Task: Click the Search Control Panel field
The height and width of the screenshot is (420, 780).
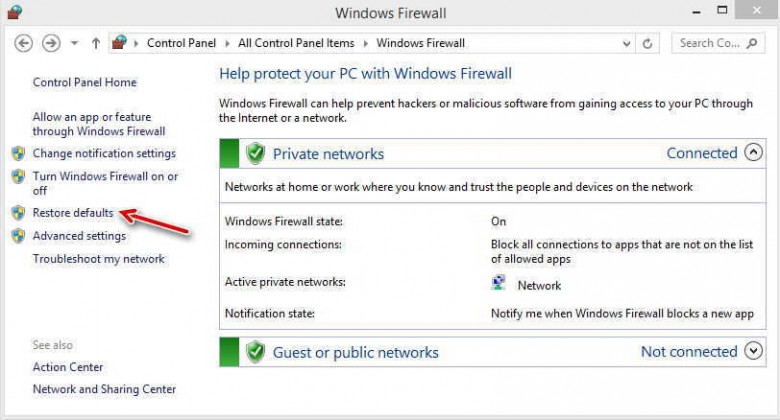Action: (x=709, y=43)
